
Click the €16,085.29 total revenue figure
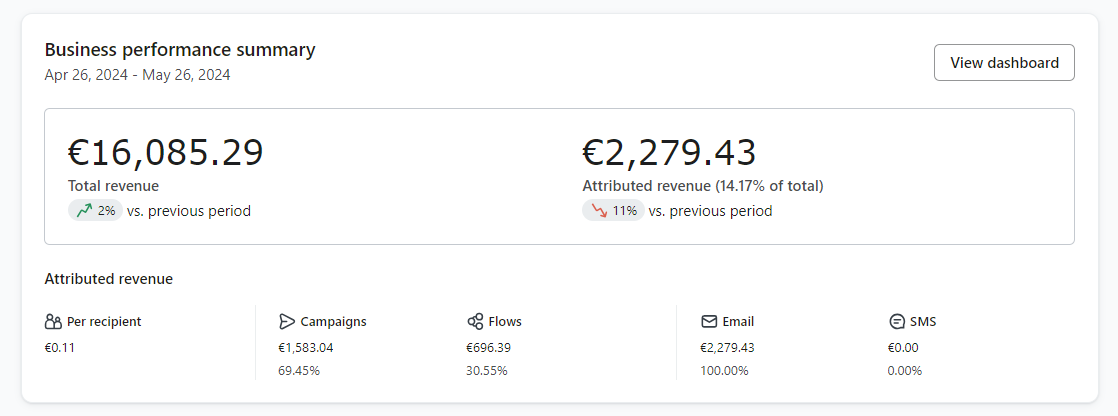(x=166, y=152)
